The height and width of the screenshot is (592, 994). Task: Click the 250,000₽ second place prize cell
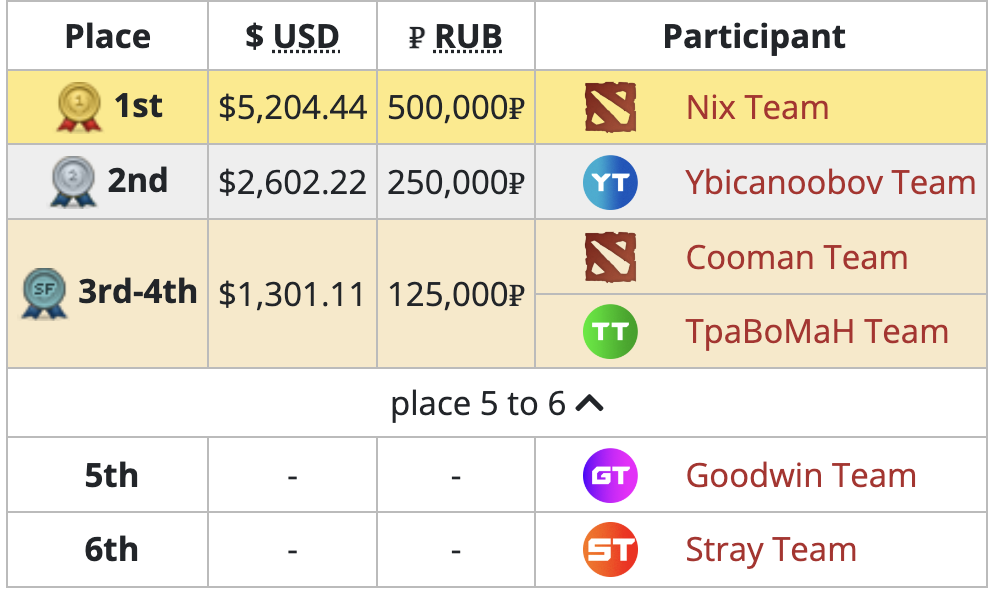point(456,182)
